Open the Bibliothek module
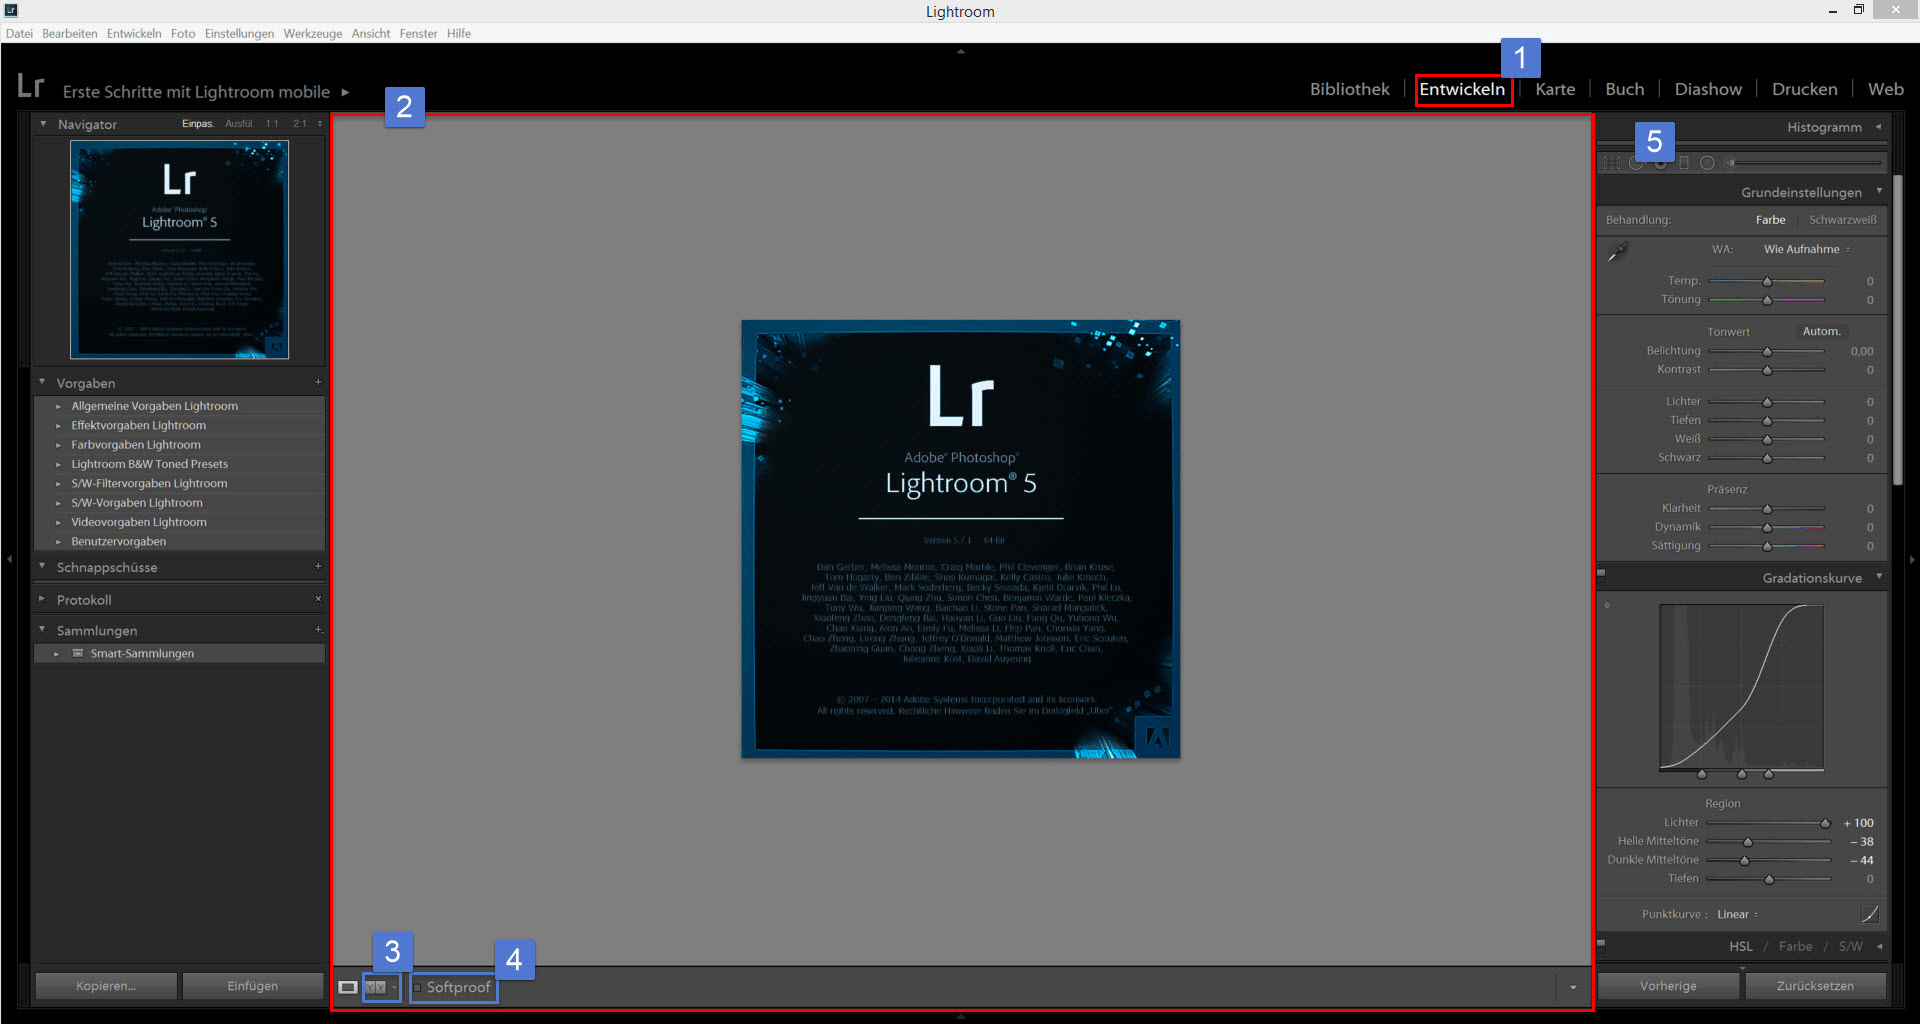The width and height of the screenshot is (1920, 1024). 1349,89
